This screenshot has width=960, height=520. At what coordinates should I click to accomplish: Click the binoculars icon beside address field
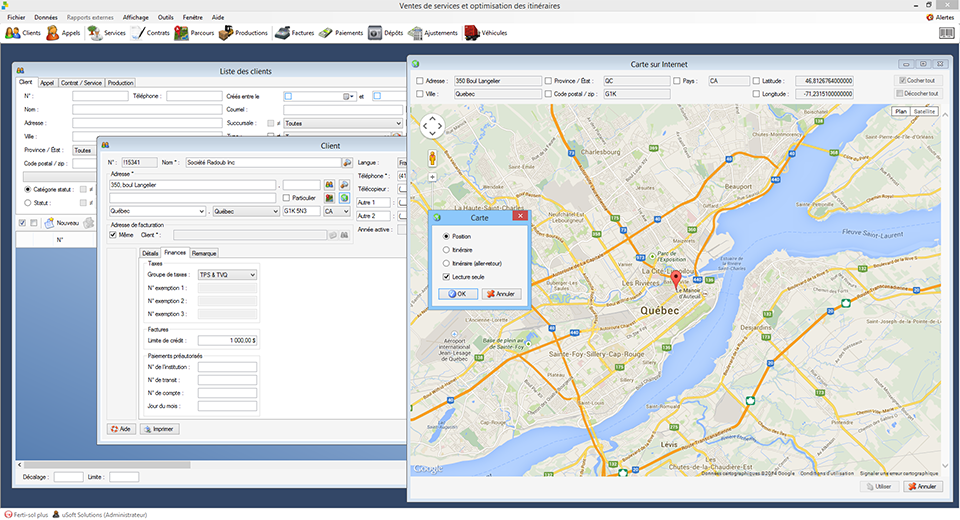click(x=329, y=185)
